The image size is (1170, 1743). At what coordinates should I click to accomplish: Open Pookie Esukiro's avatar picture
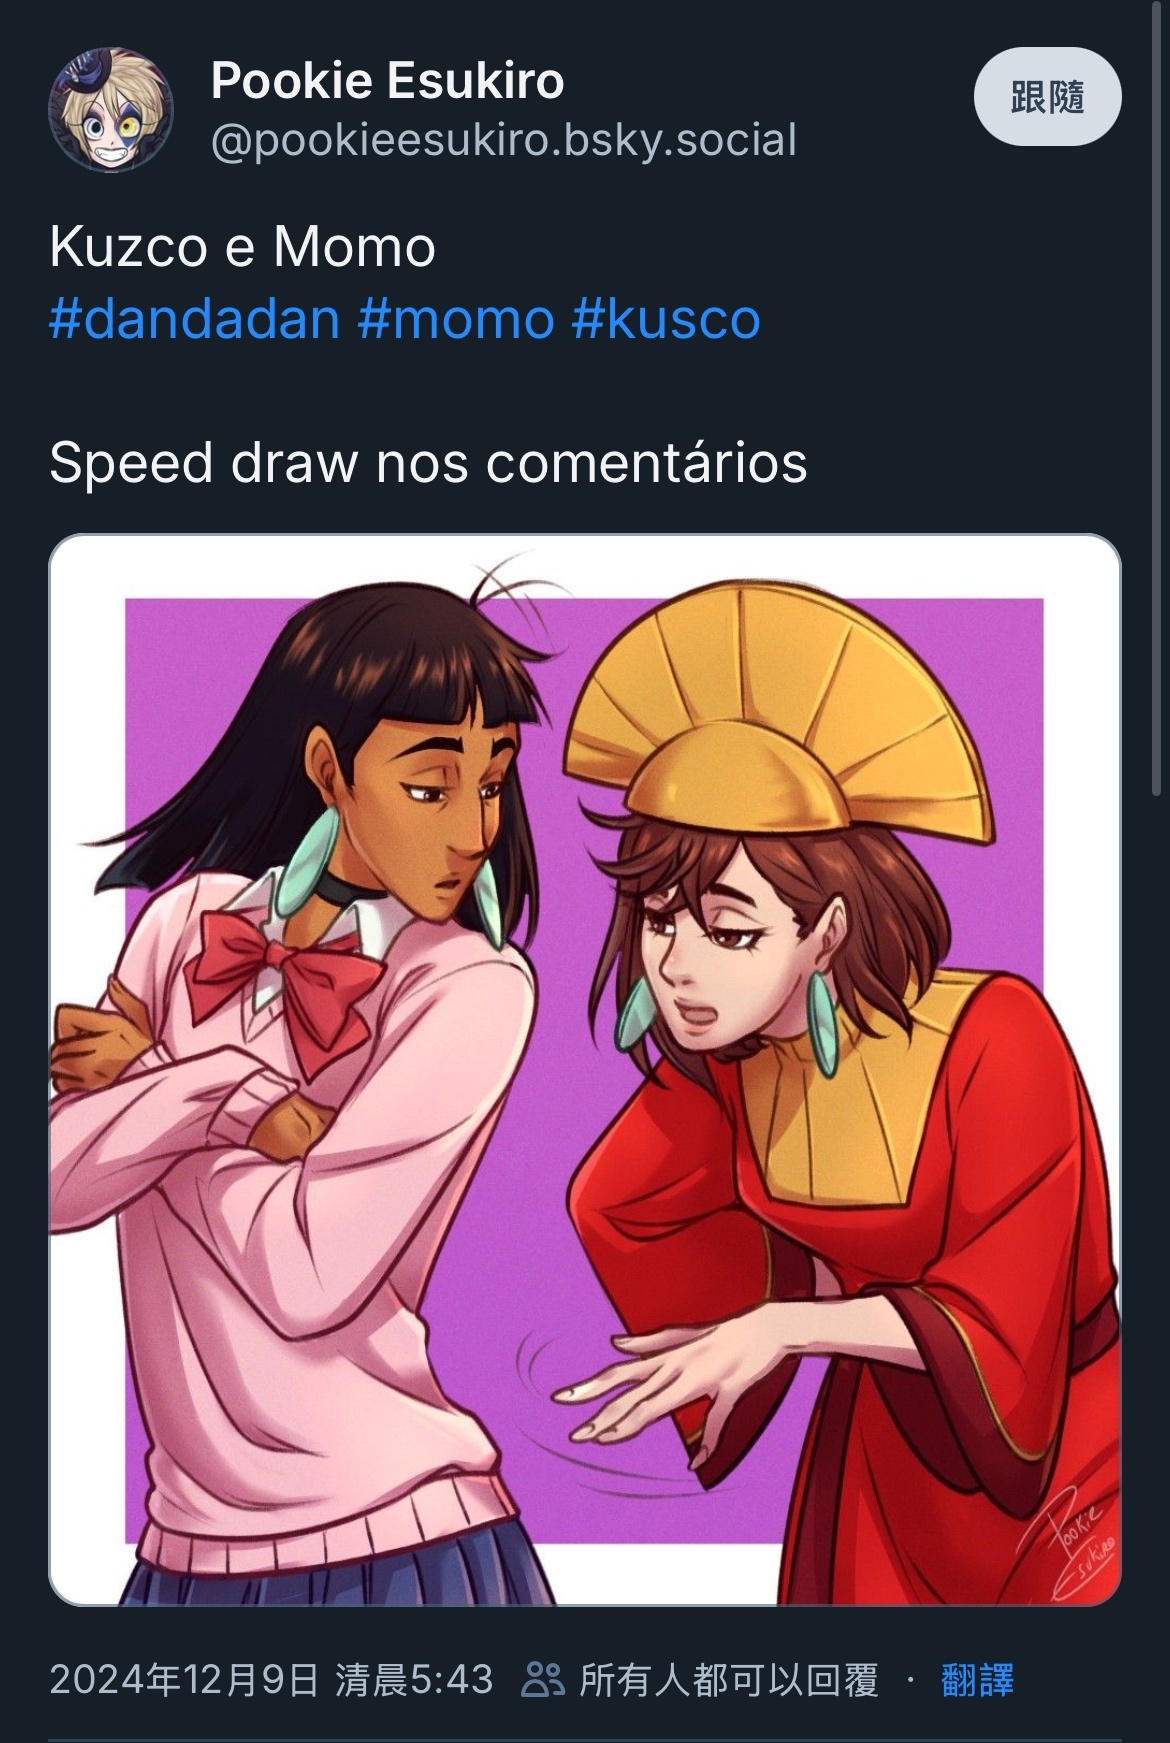point(111,110)
